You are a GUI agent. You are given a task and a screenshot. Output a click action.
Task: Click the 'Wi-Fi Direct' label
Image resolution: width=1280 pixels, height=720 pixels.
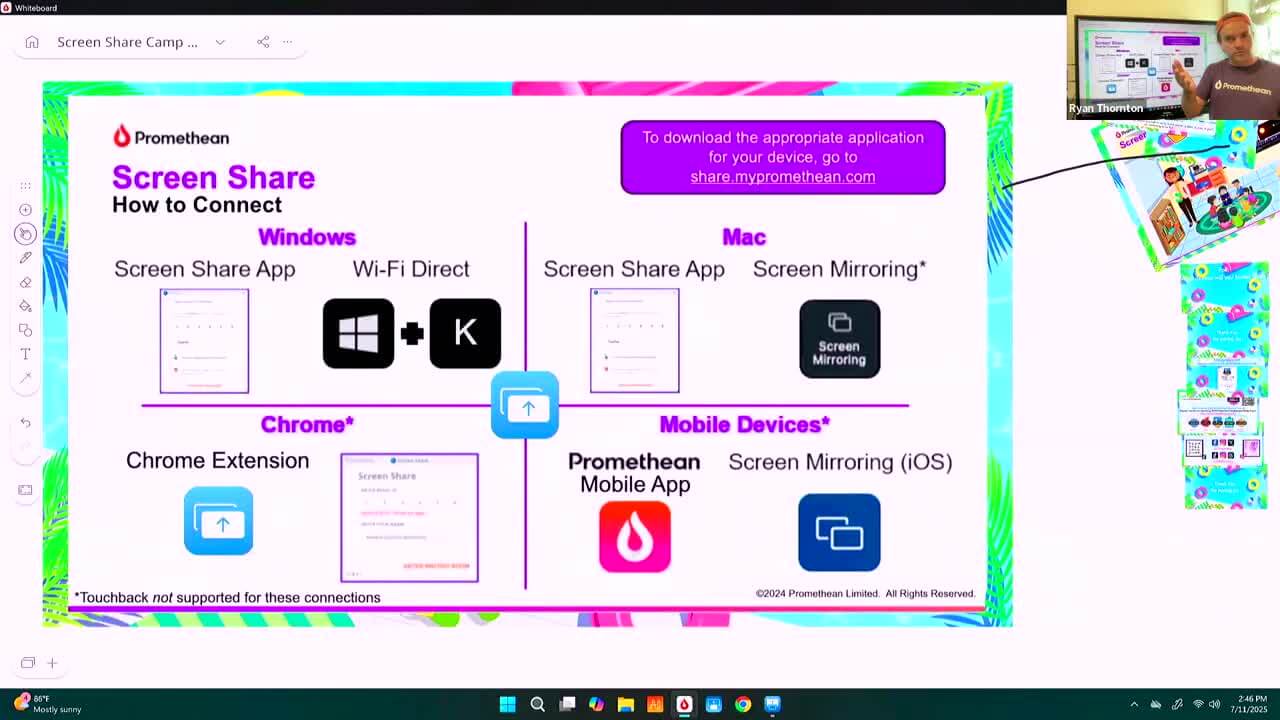411,269
